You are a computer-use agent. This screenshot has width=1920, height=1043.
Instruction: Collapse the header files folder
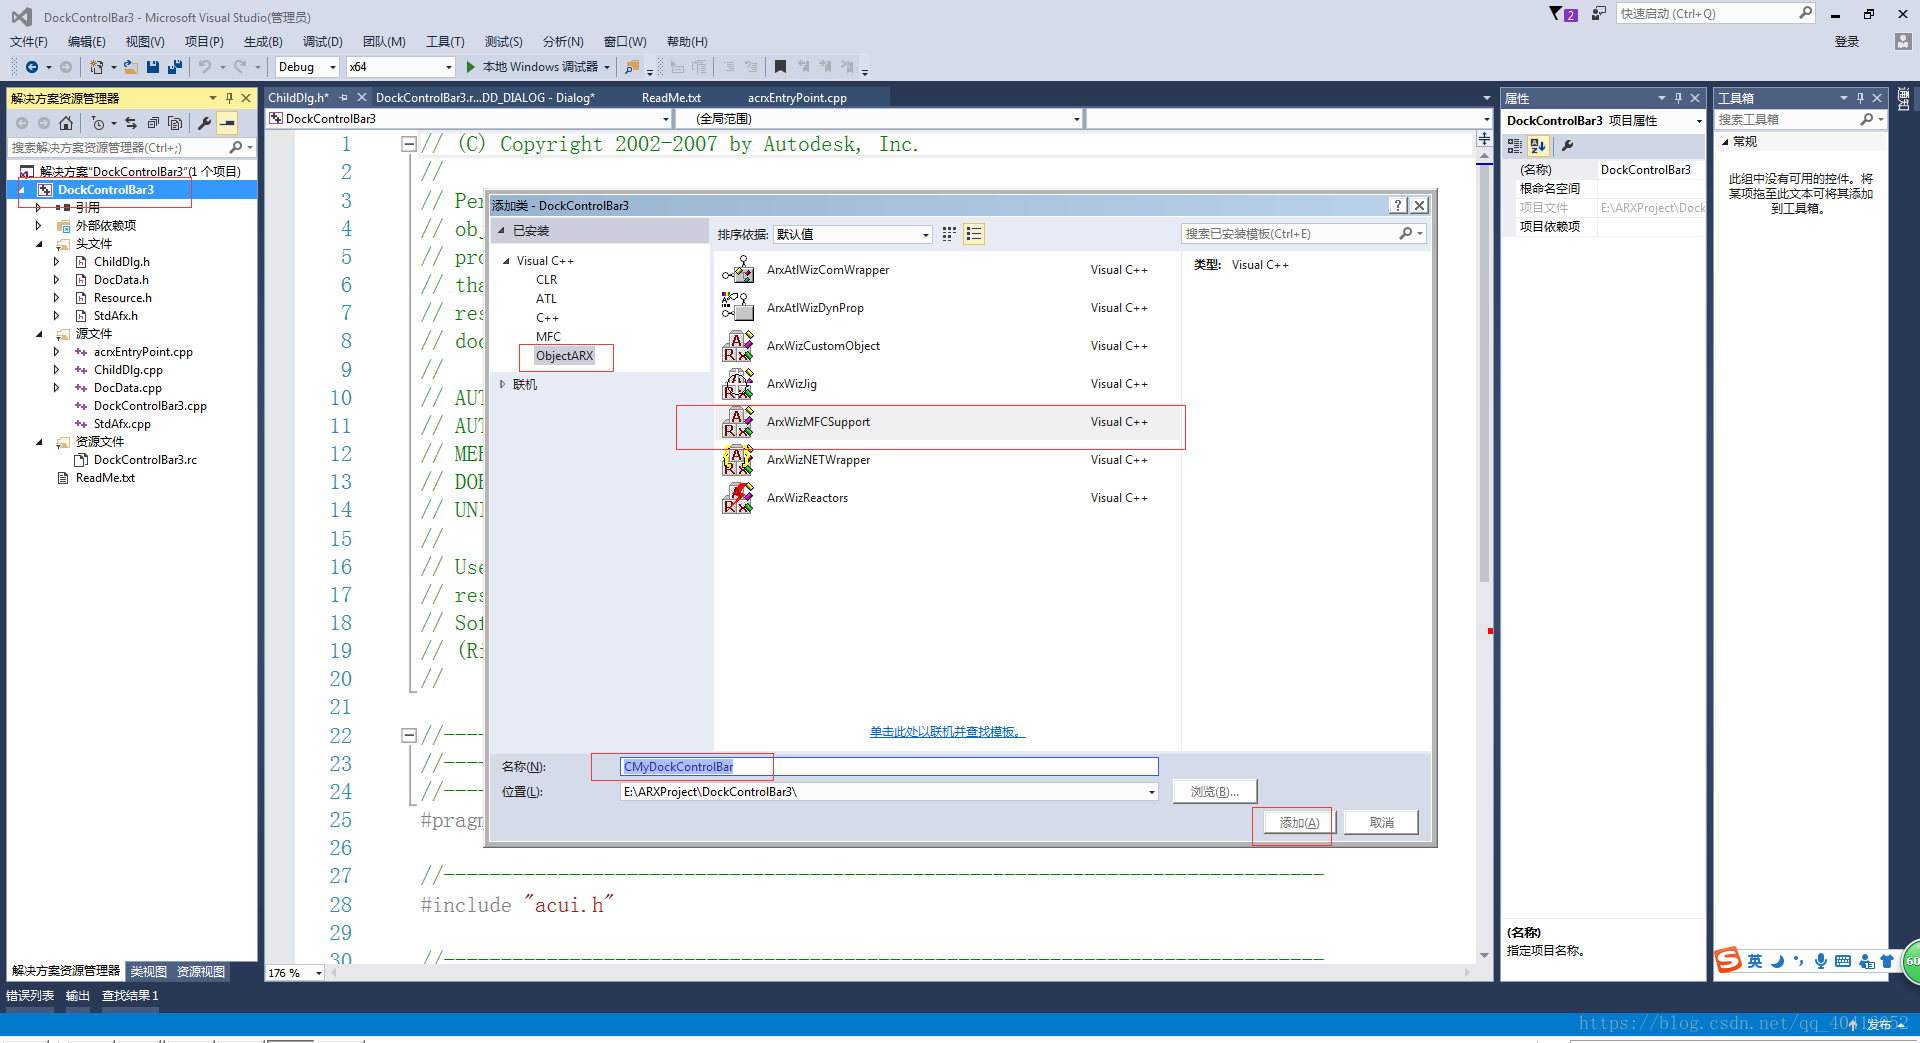(x=39, y=244)
